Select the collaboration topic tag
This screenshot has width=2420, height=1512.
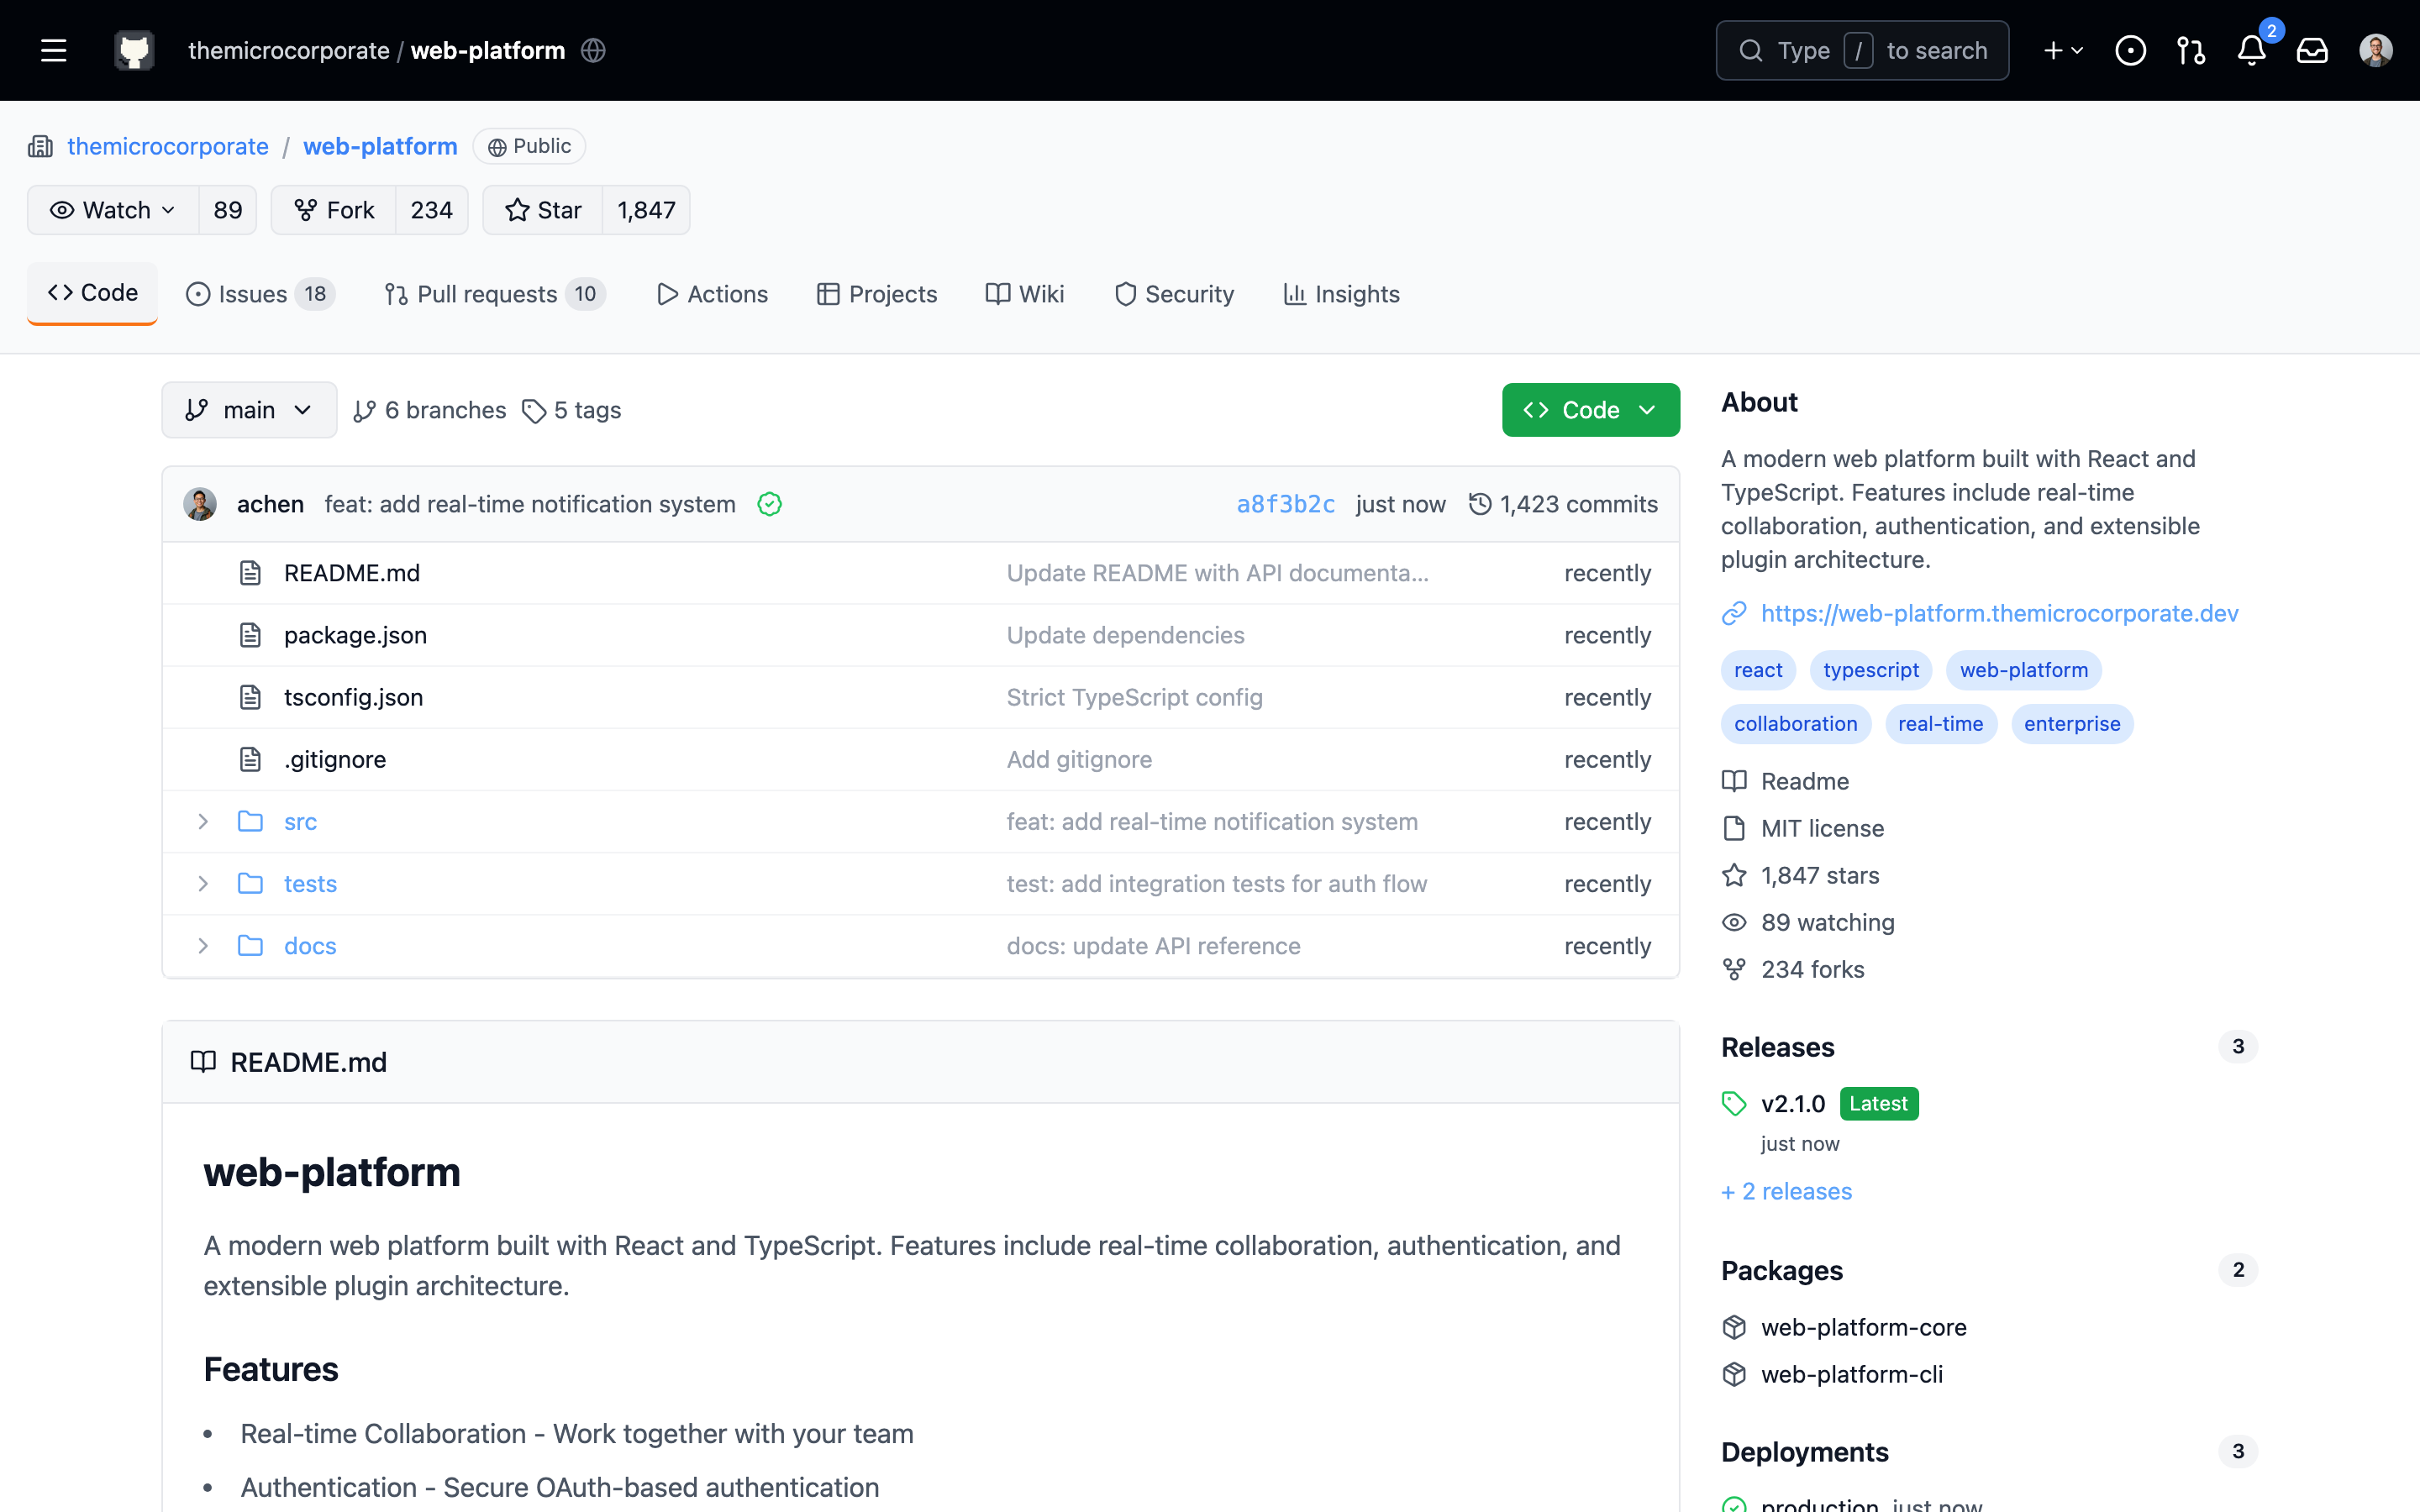[1796, 724]
